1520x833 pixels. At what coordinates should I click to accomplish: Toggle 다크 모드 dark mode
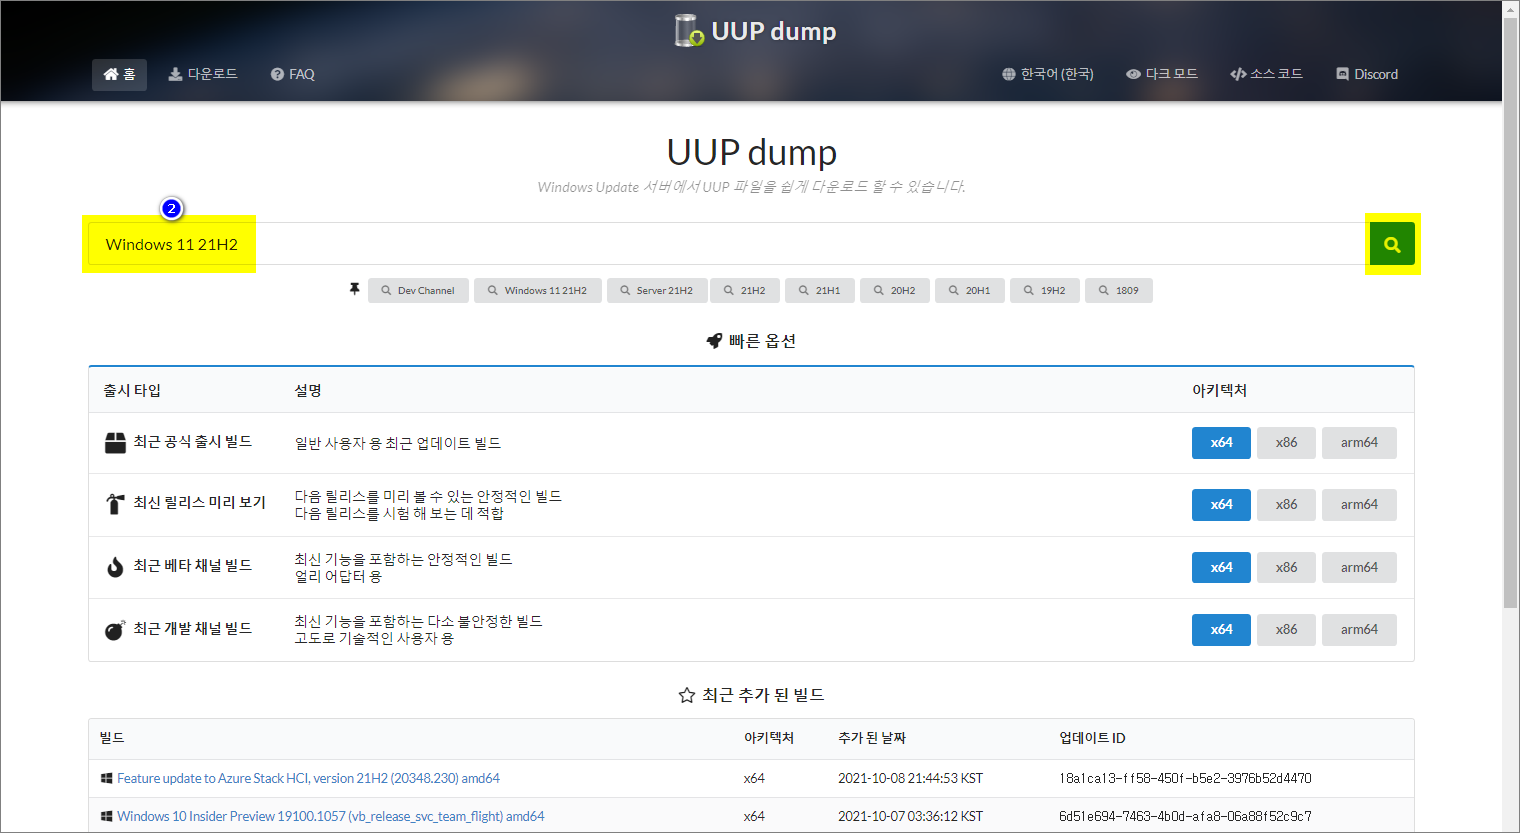(x=1162, y=74)
